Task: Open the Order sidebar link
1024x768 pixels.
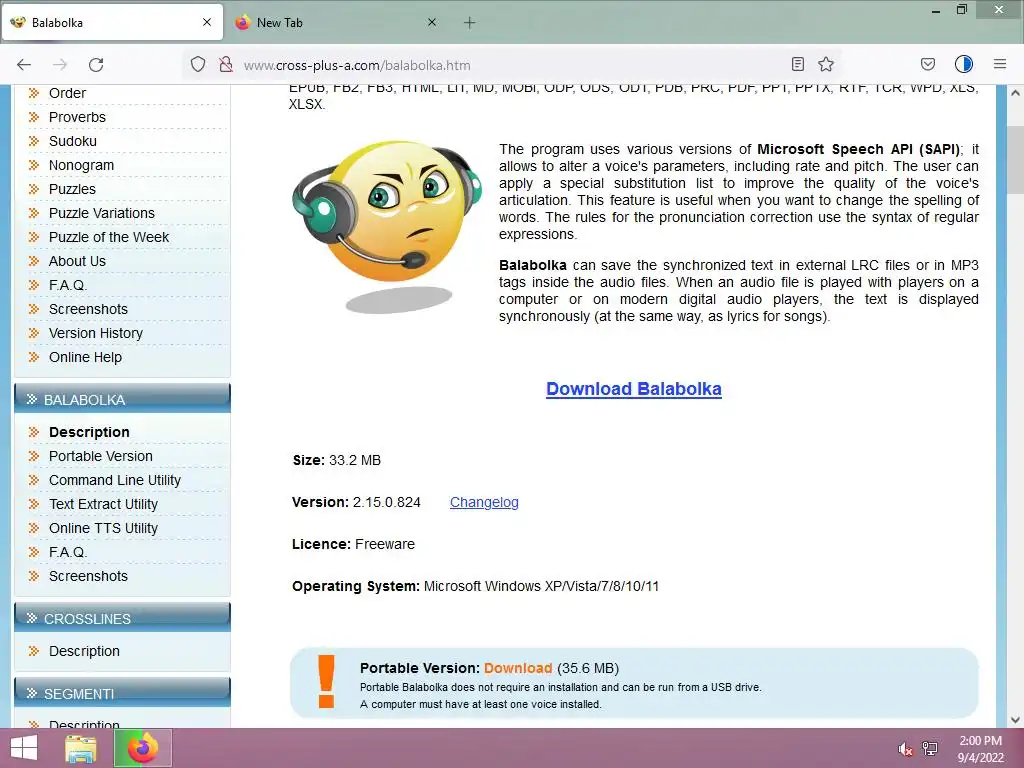Action: [x=67, y=93]
